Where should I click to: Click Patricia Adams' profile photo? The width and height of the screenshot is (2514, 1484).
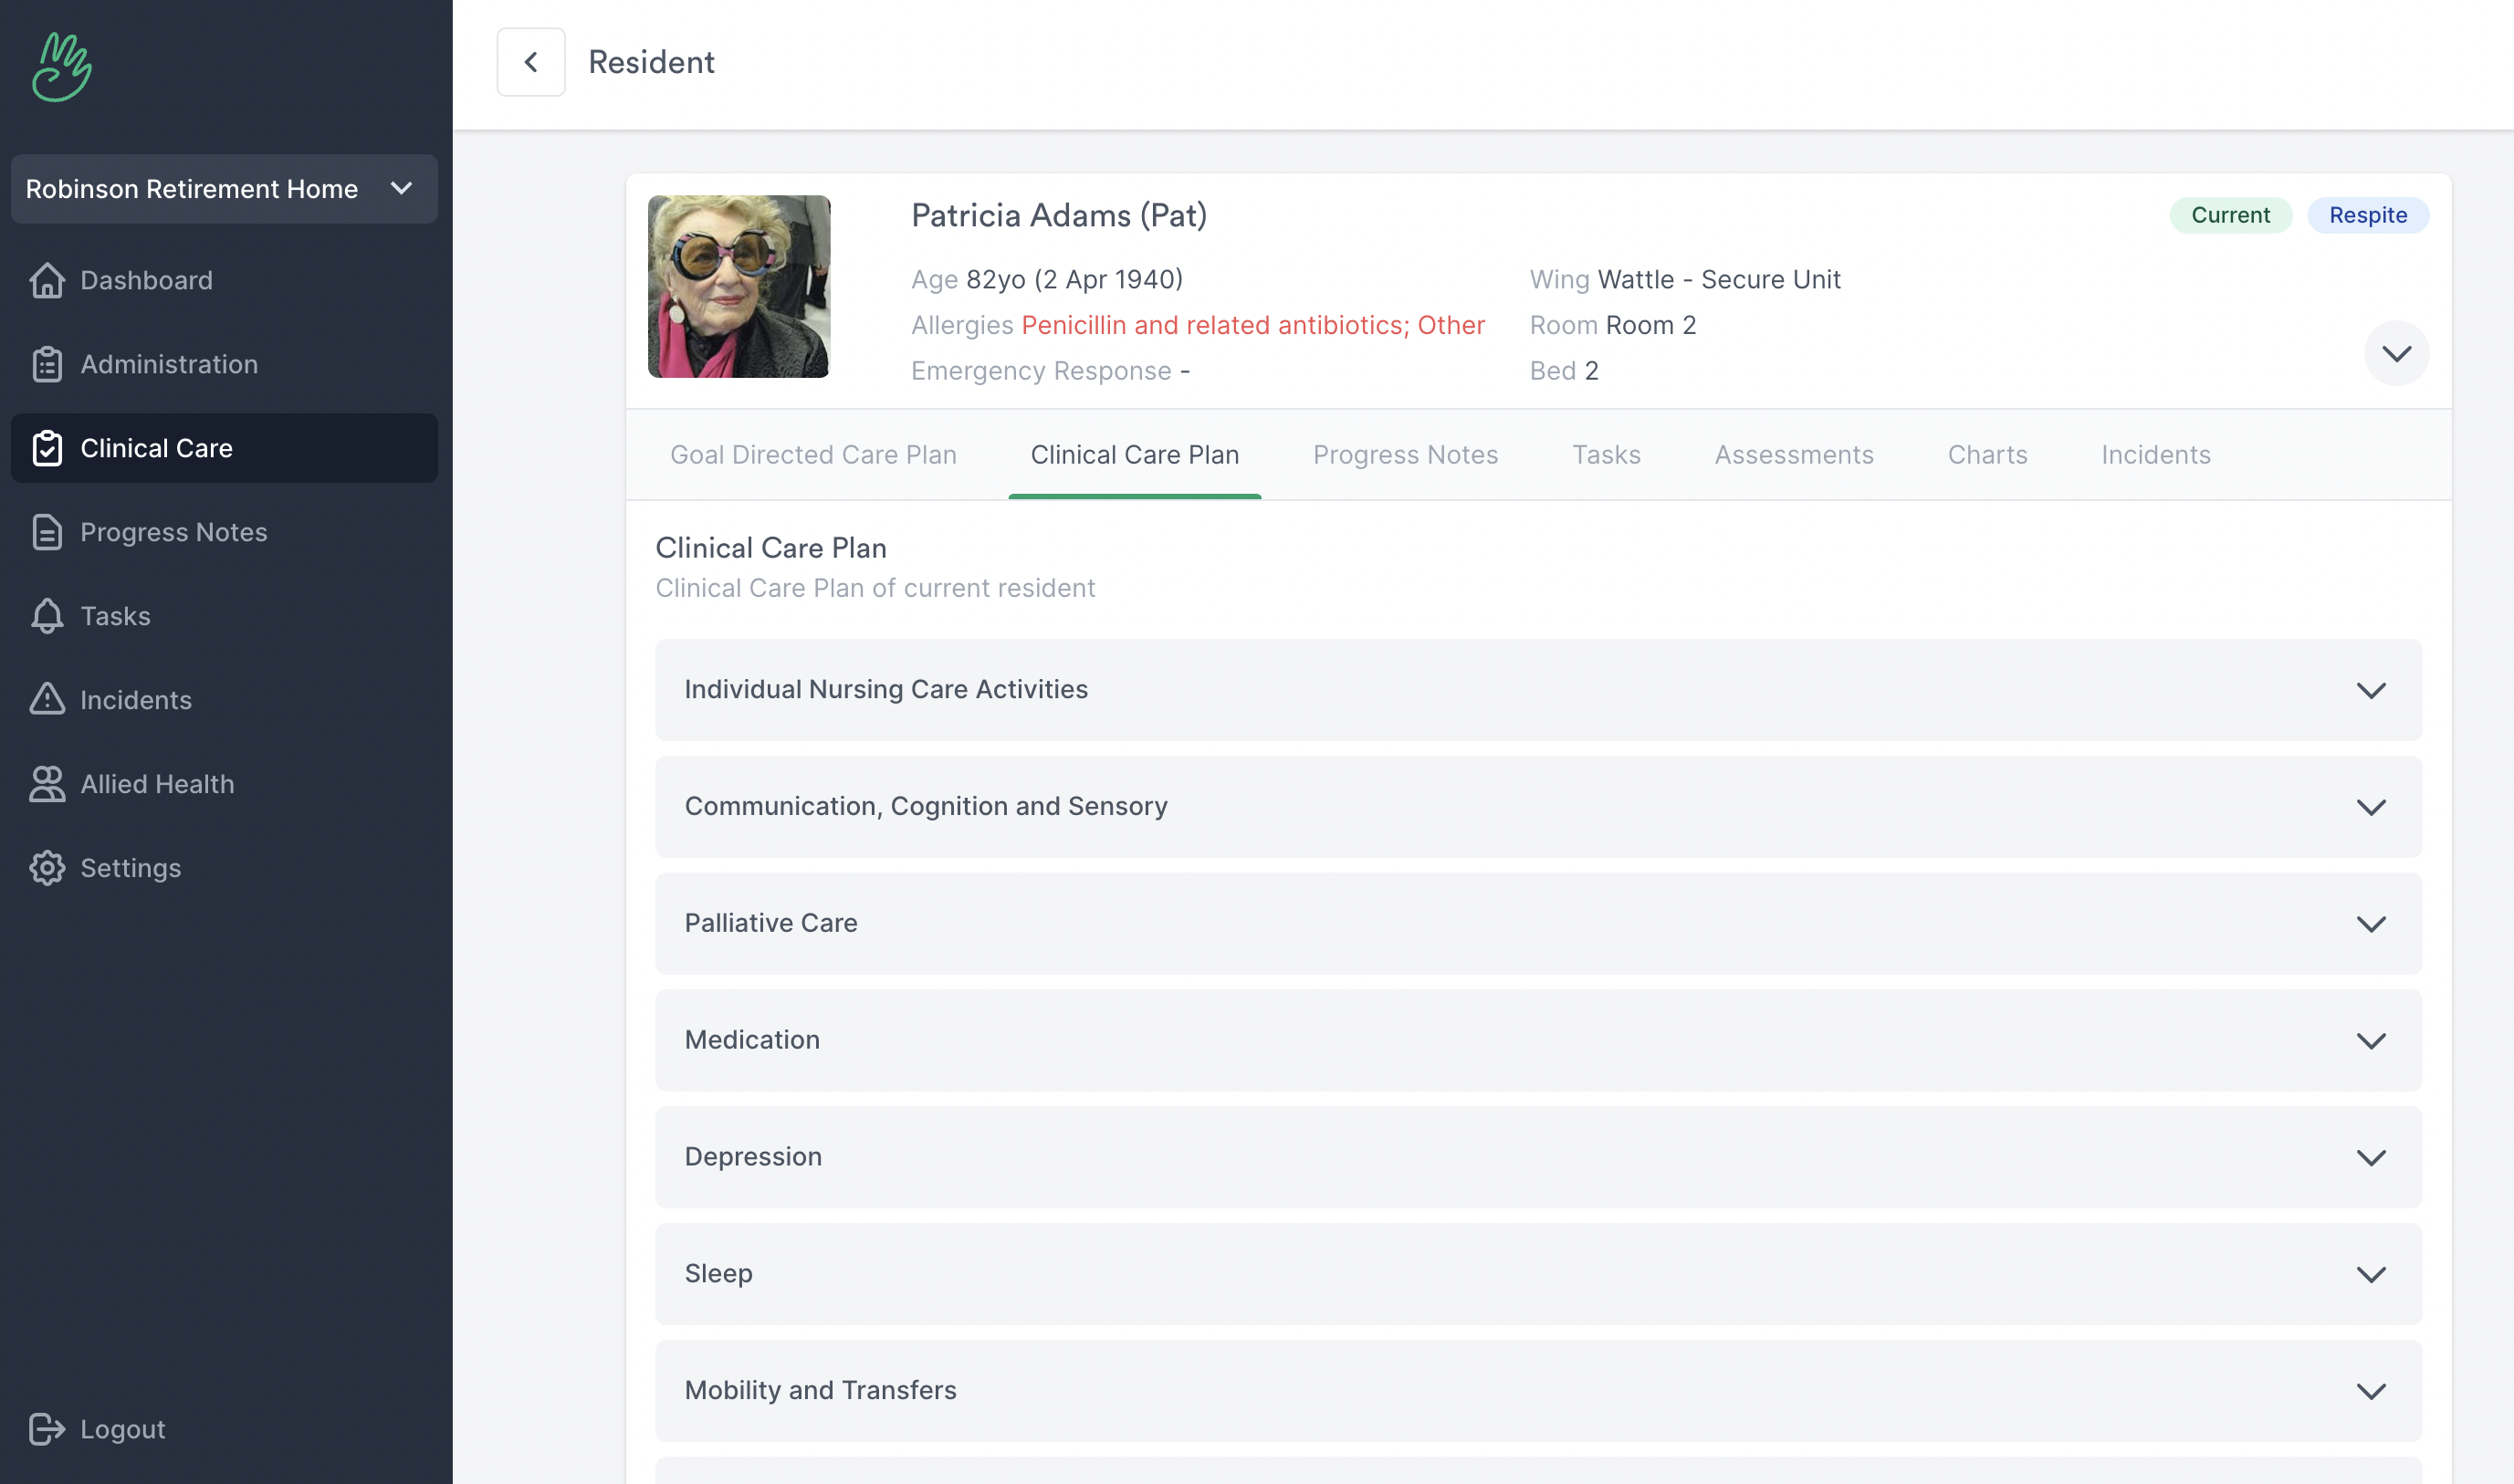click(x=739, y=287)
